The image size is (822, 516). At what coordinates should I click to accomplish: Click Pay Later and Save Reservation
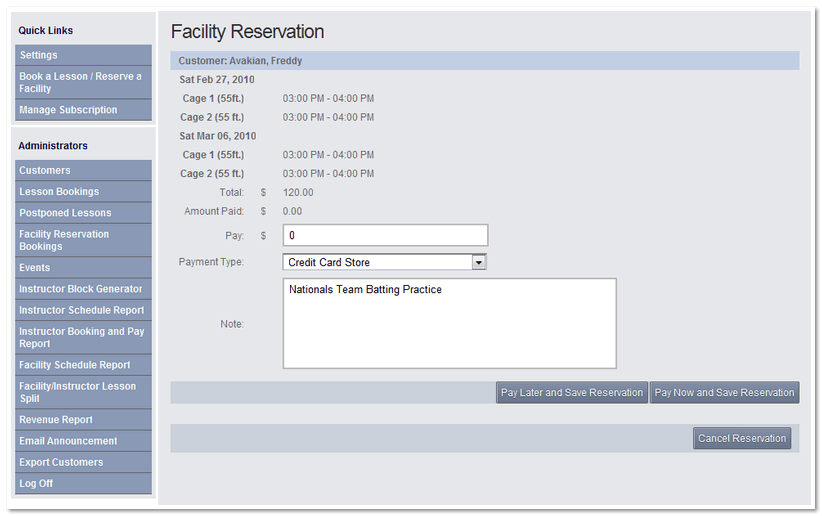click(571, 392)
